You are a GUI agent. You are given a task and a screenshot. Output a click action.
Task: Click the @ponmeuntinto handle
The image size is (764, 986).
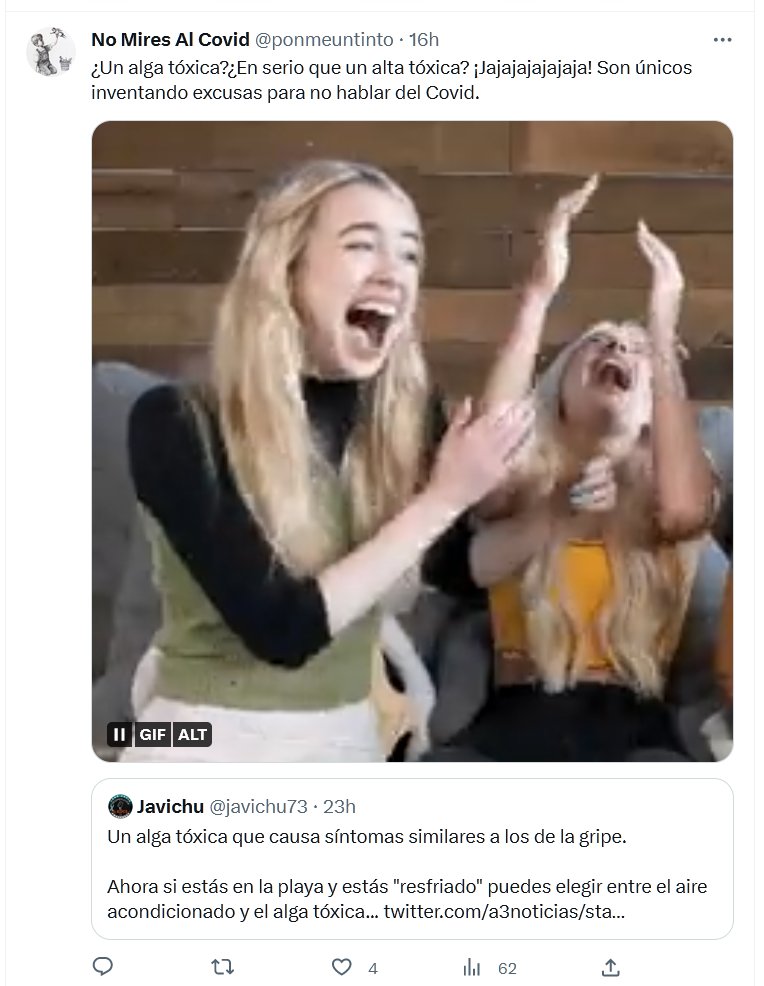click(x=324, y=40)
